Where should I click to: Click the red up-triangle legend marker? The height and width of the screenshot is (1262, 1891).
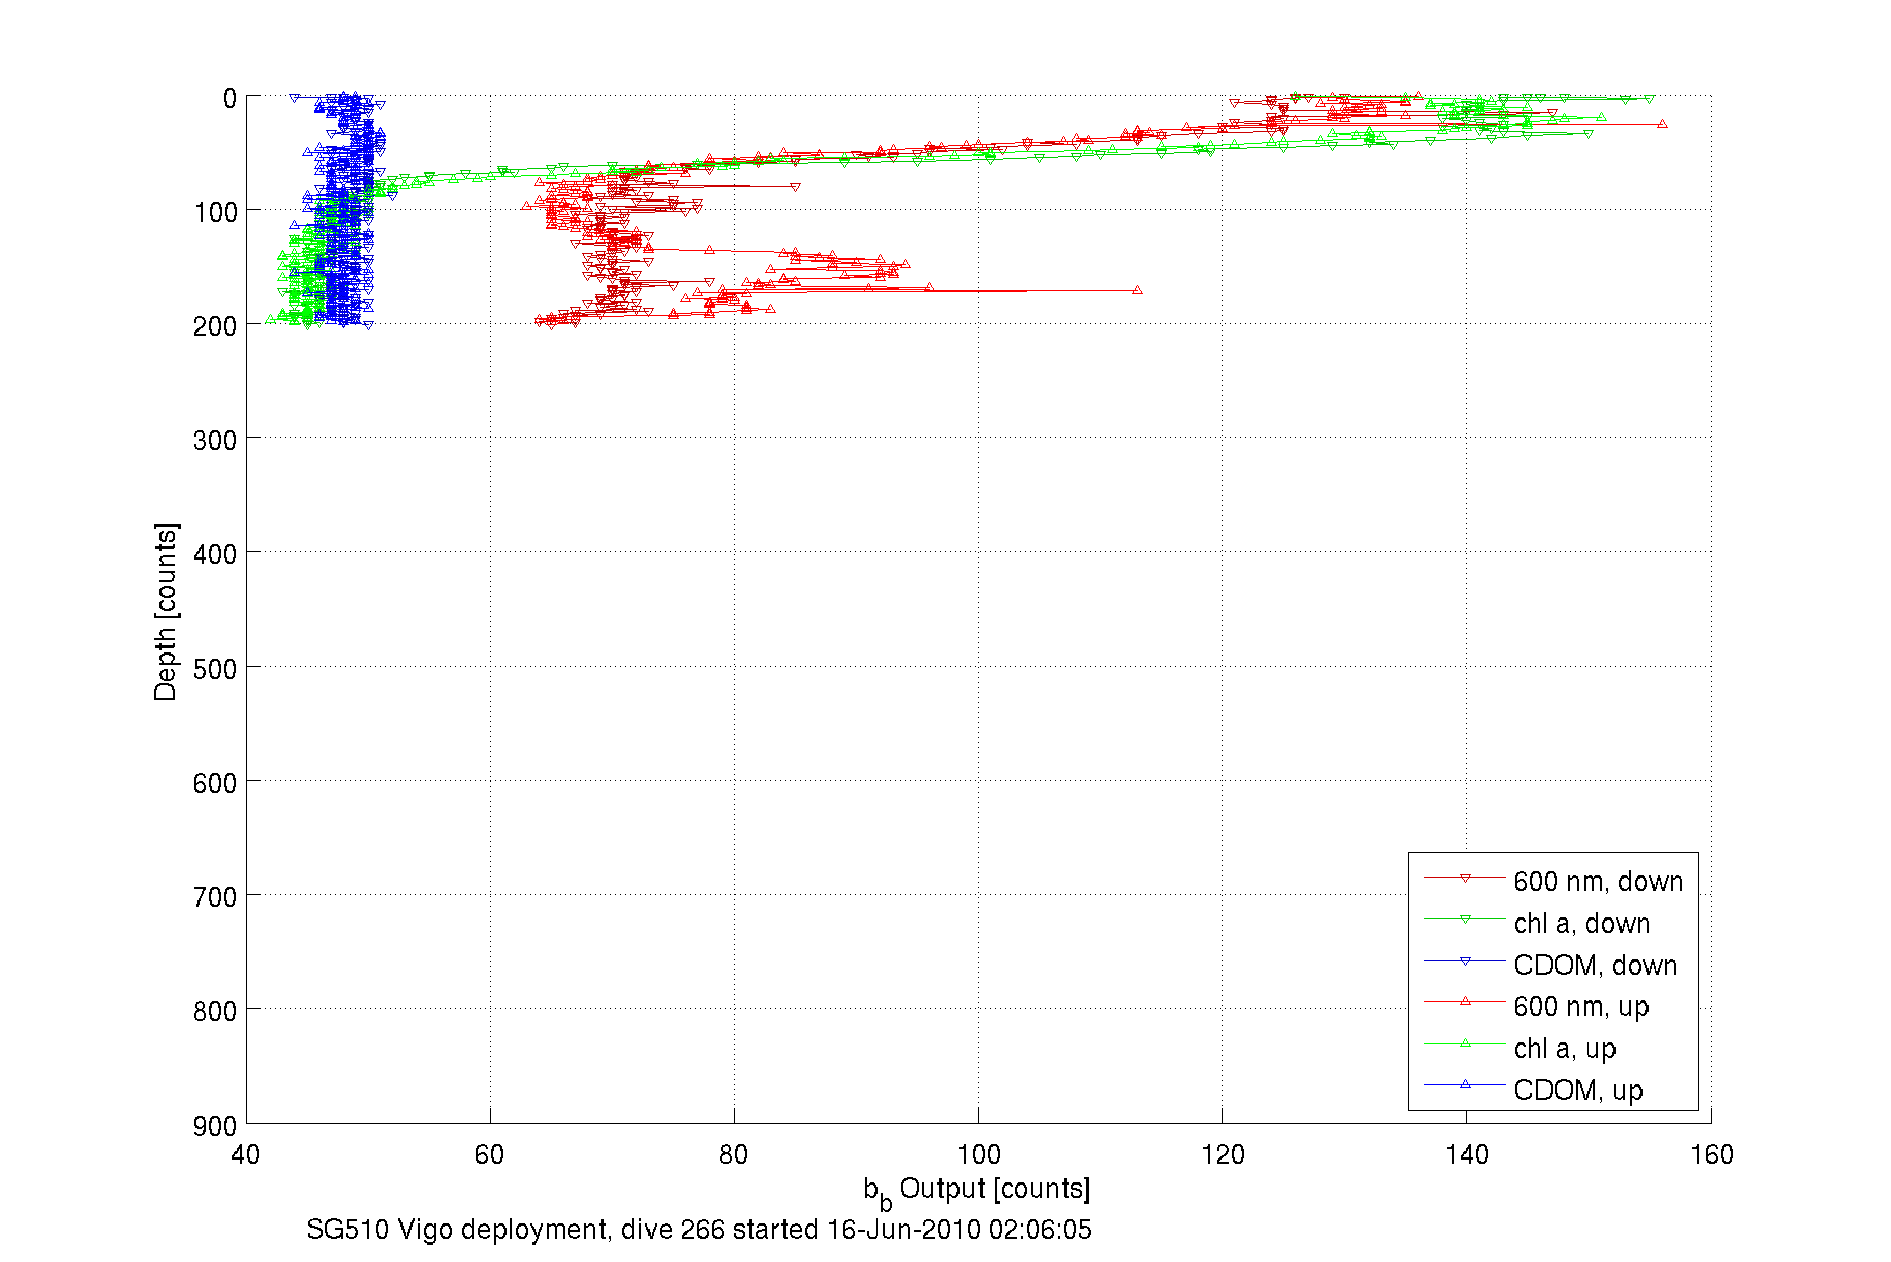click(1465, 1001)
